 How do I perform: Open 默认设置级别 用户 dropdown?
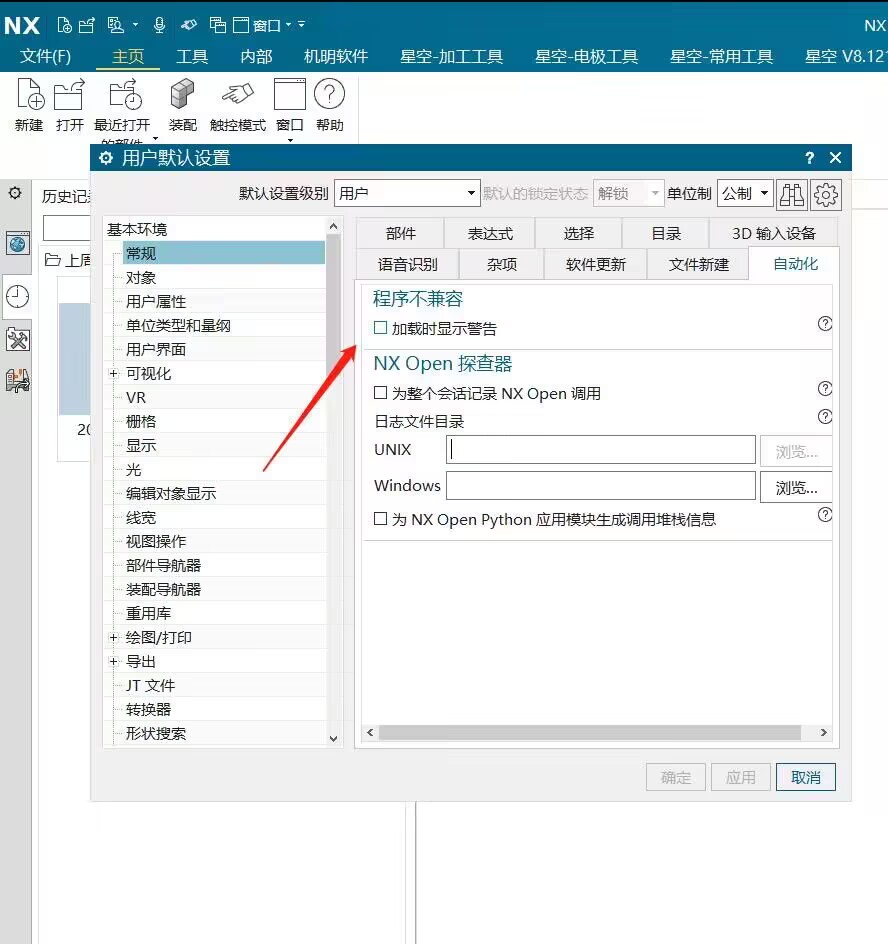tap(407, 193)
